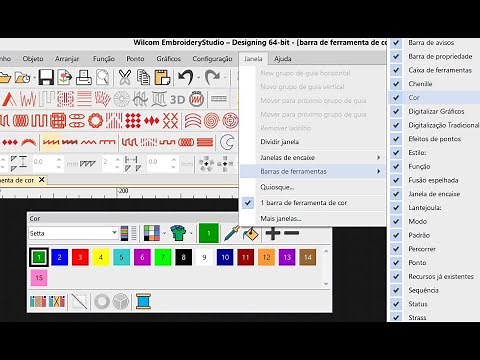Click the Print icon in toolbar
The width and height of the screenshot is (480, 360).
[84, 77]
